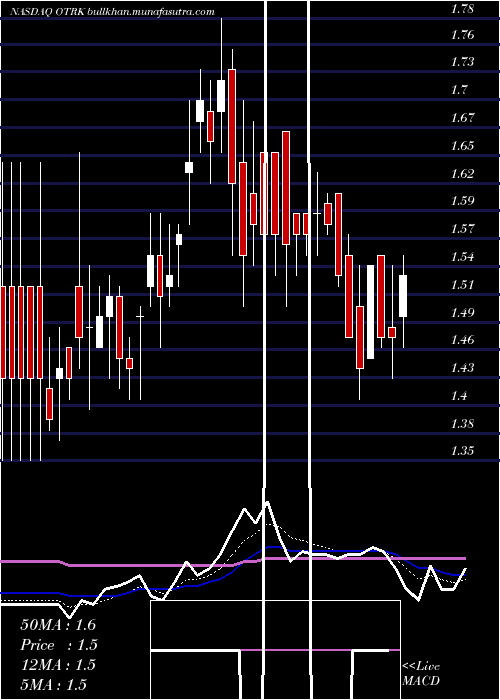Click the 1.76 price axis label
This screenshot has width=500, height=700.
(x=462, y=34)
